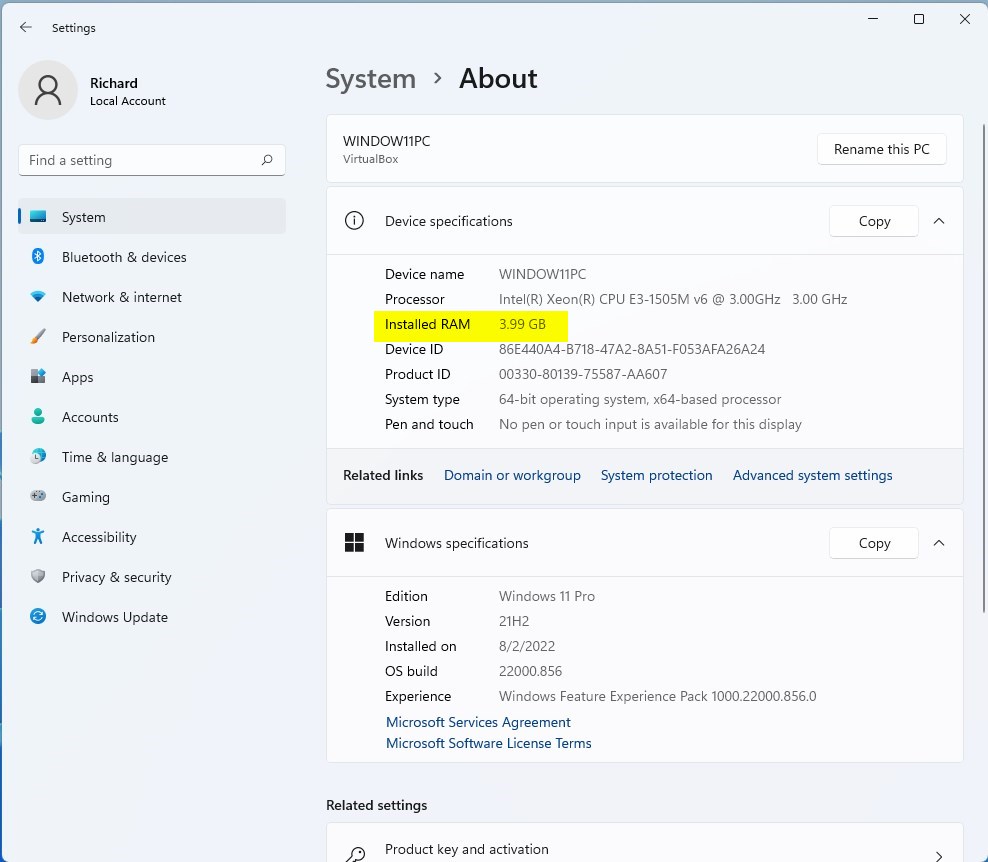Viewport: 988px width, 862px height.
Task: Click the Bluetooth & devices icon
Action: tap(38, 257)
